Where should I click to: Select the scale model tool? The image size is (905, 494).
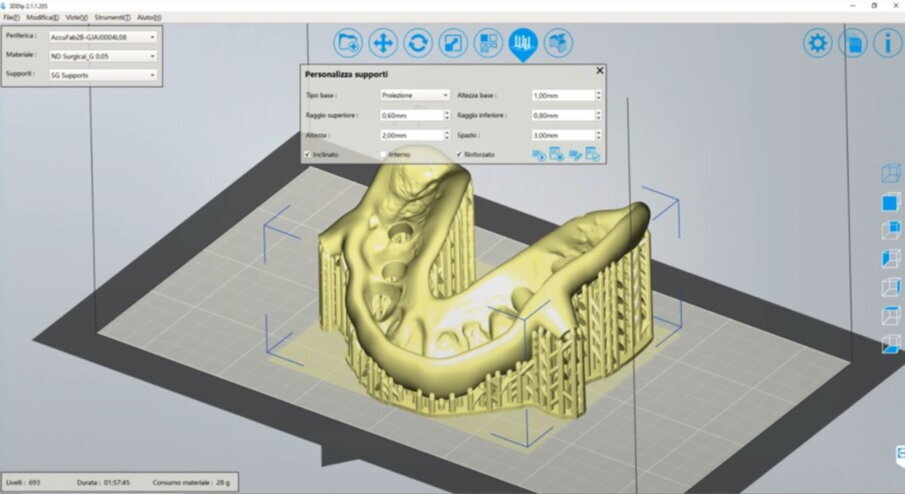point(453,43)
